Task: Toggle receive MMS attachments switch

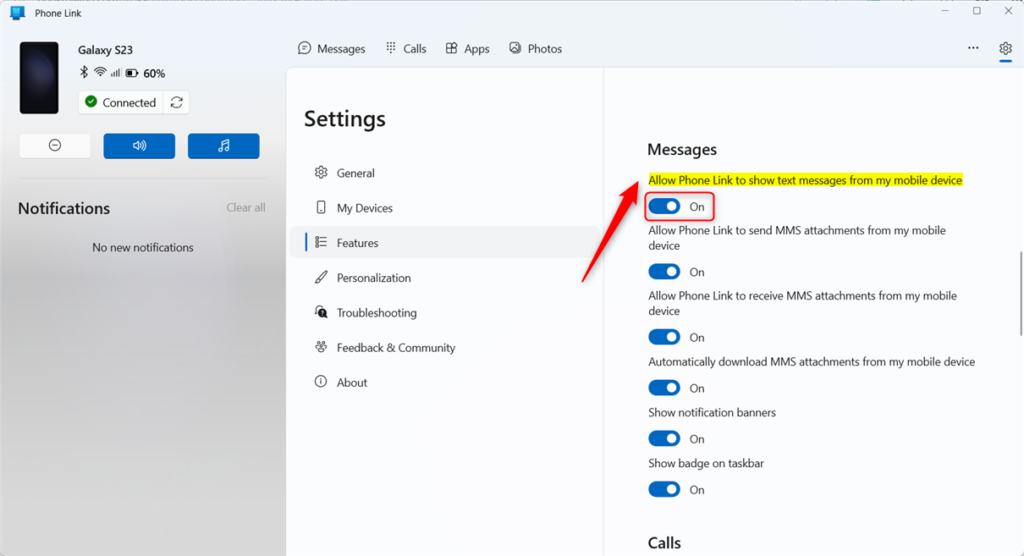Action: pyautogui.click(x=664, y=337)
